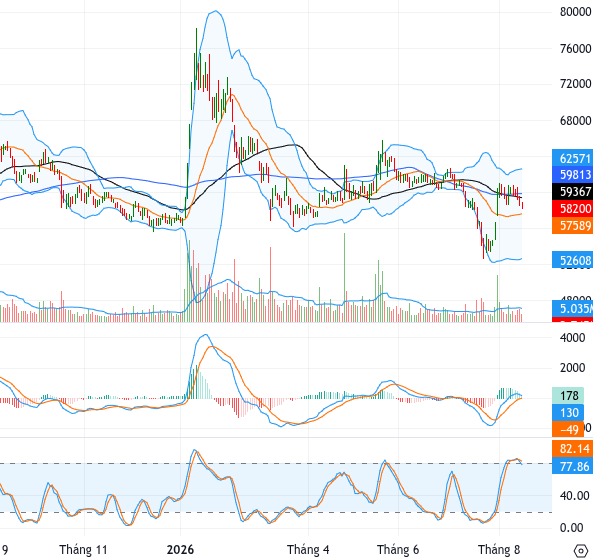Screen dimensions: 593x558
Task: Open chart settings gear icon
Action: click(x=581, y=550)
